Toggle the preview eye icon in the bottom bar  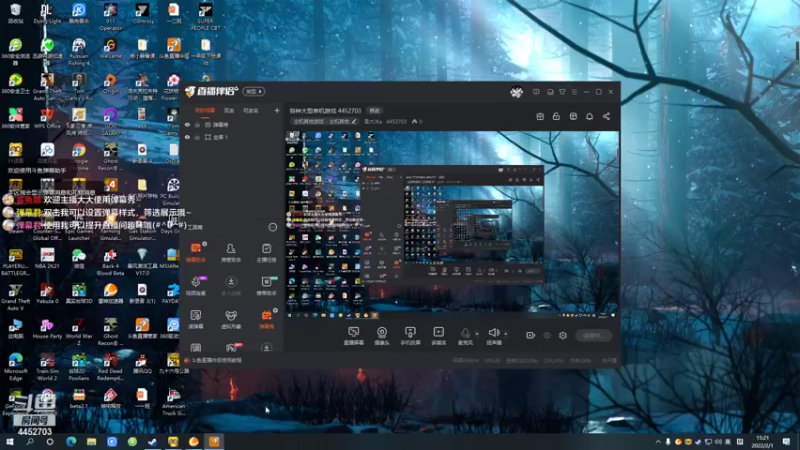pos(547,335)
